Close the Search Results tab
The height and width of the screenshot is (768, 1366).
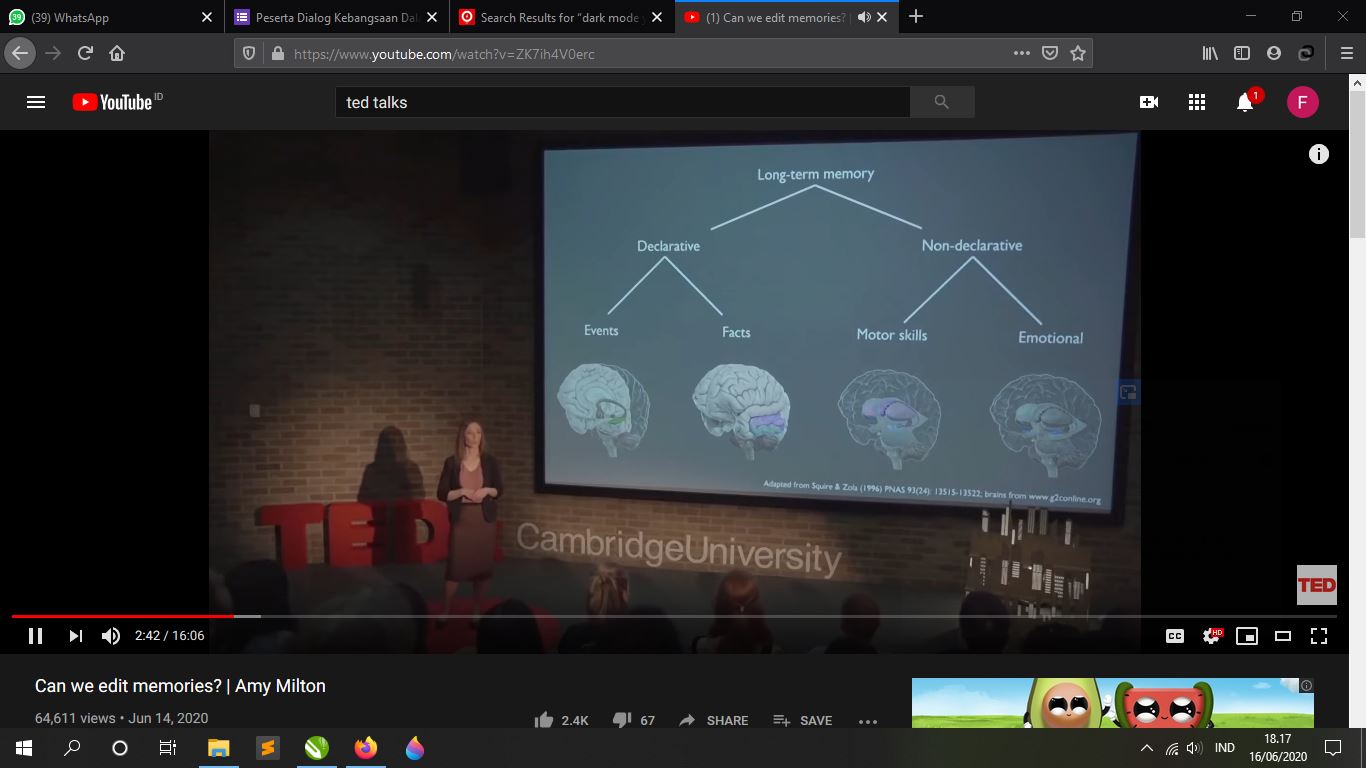[x=657, y=17]
